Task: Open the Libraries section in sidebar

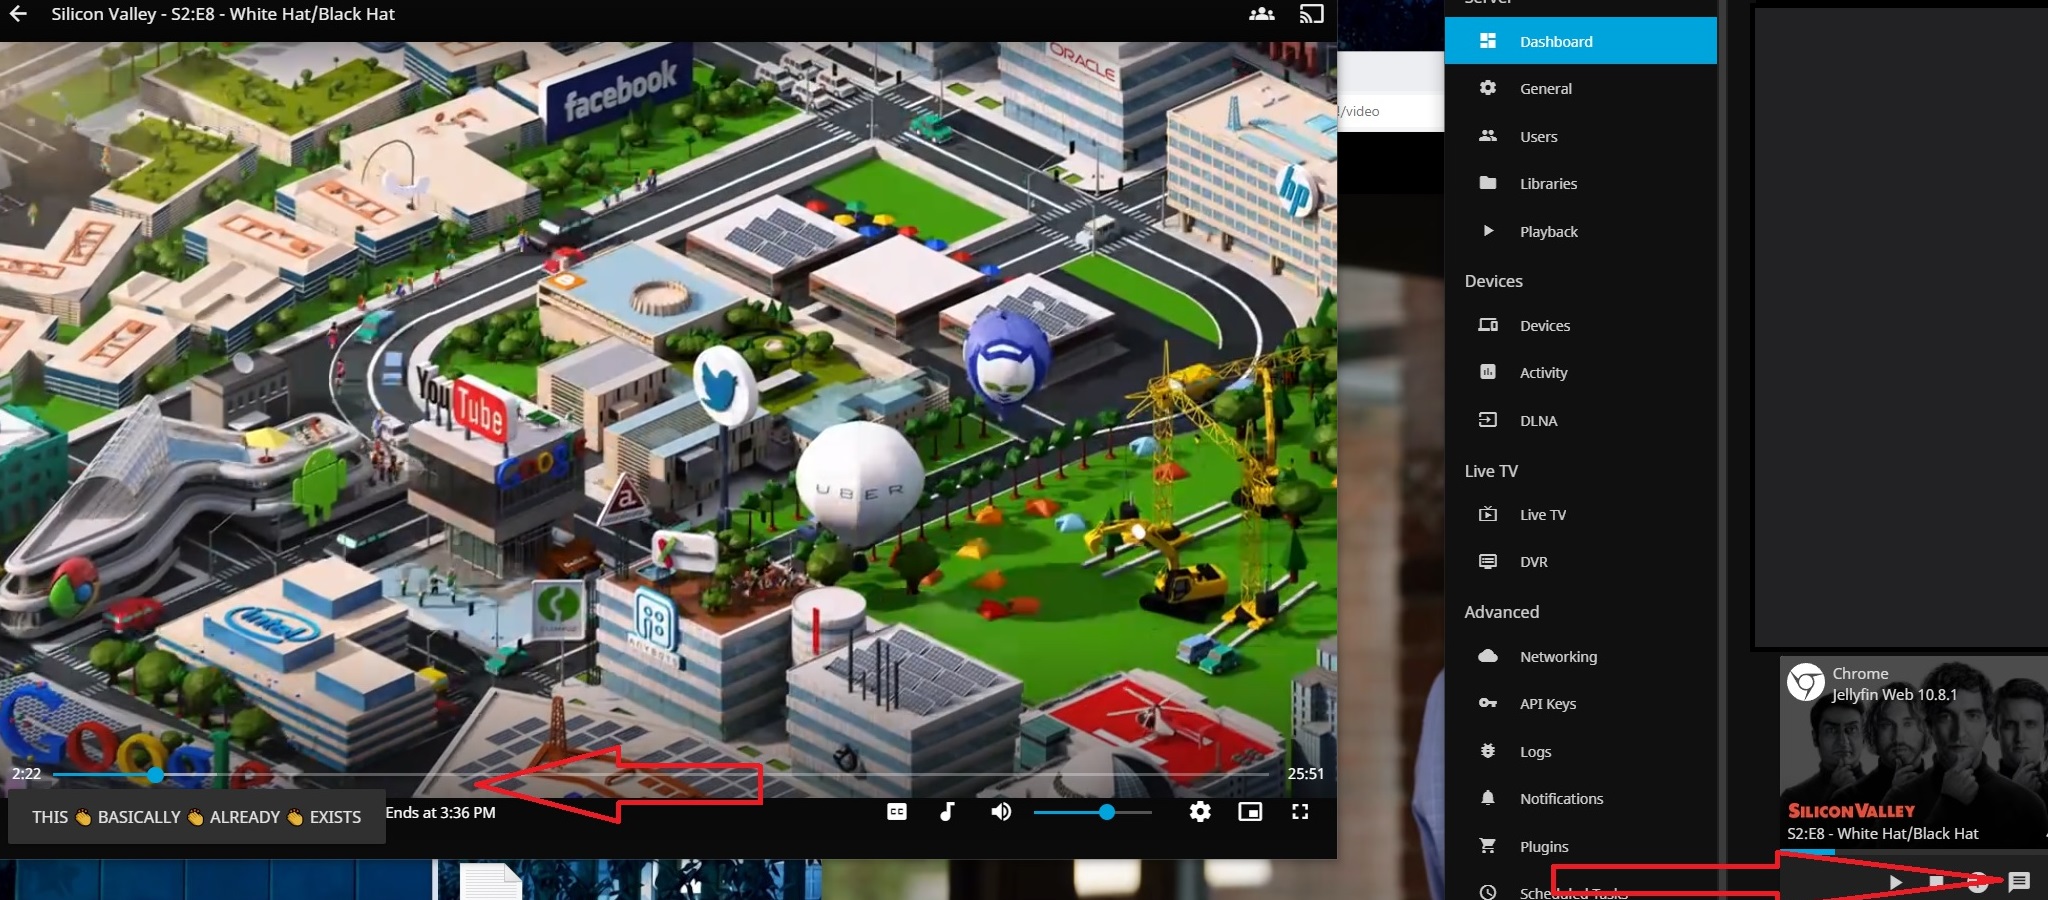Action: (1548, 184)
